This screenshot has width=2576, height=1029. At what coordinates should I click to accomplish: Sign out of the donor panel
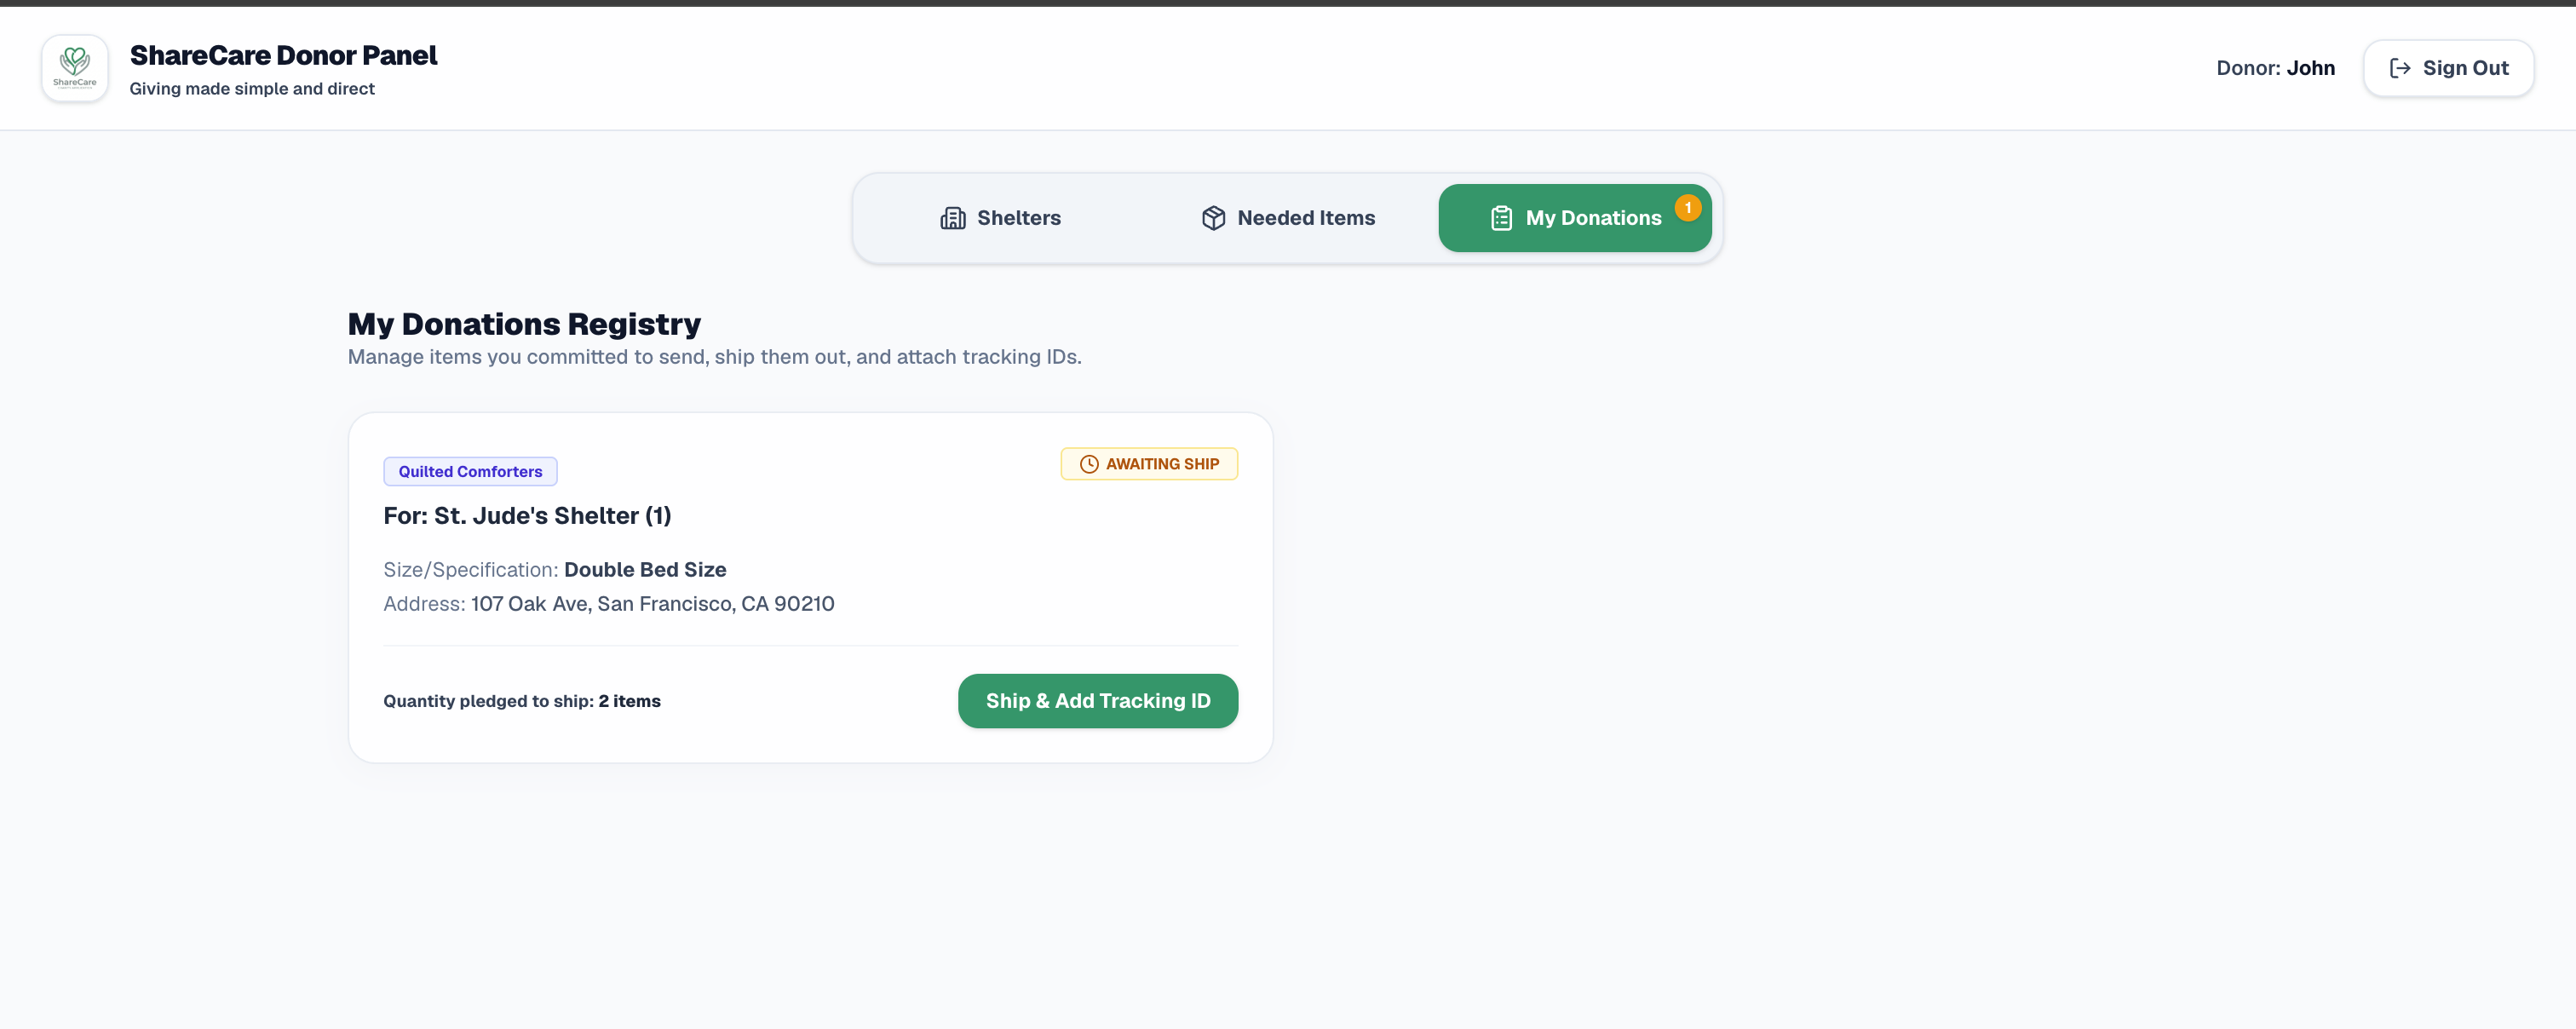[x=2447, y=68]
